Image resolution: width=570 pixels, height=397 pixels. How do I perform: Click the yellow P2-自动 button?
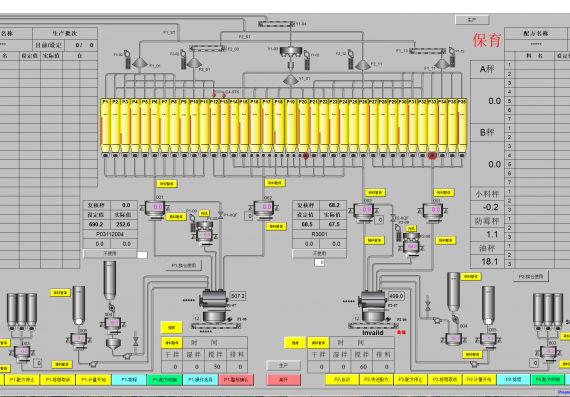342,380
